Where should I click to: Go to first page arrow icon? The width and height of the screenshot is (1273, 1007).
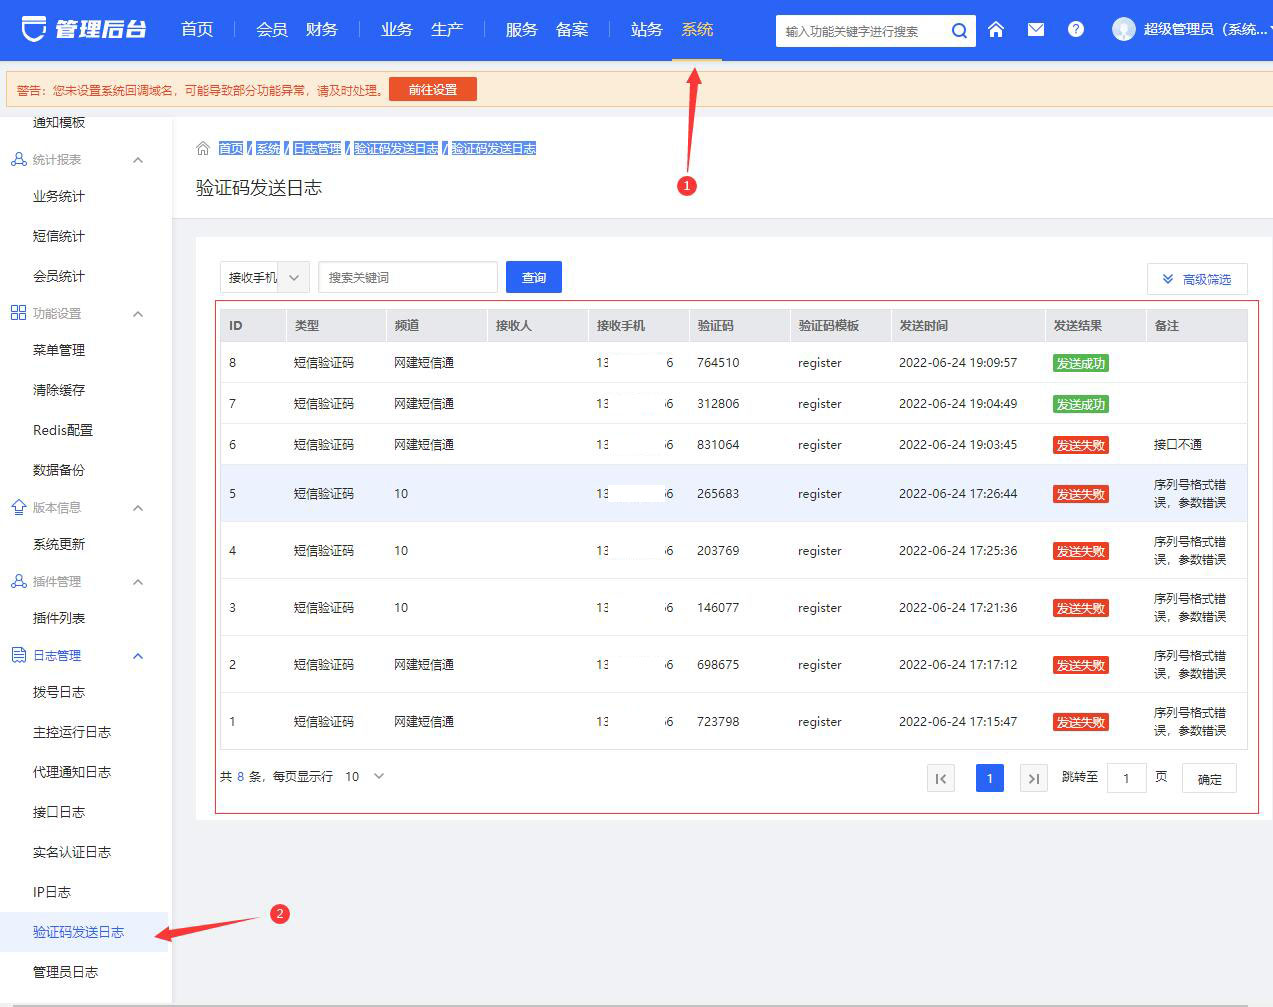pos(941,779)
